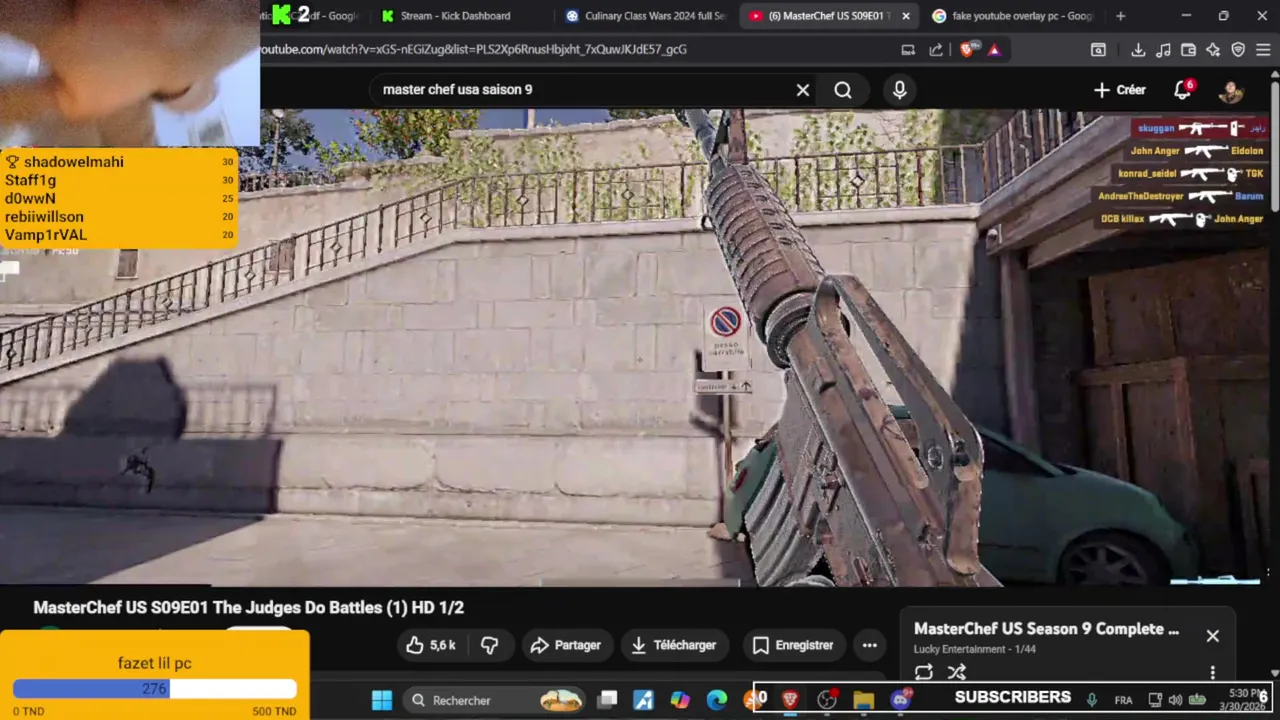Switch to fake youtube overlay pc tab
The image size is (1280, 720).
(1012, 16)
